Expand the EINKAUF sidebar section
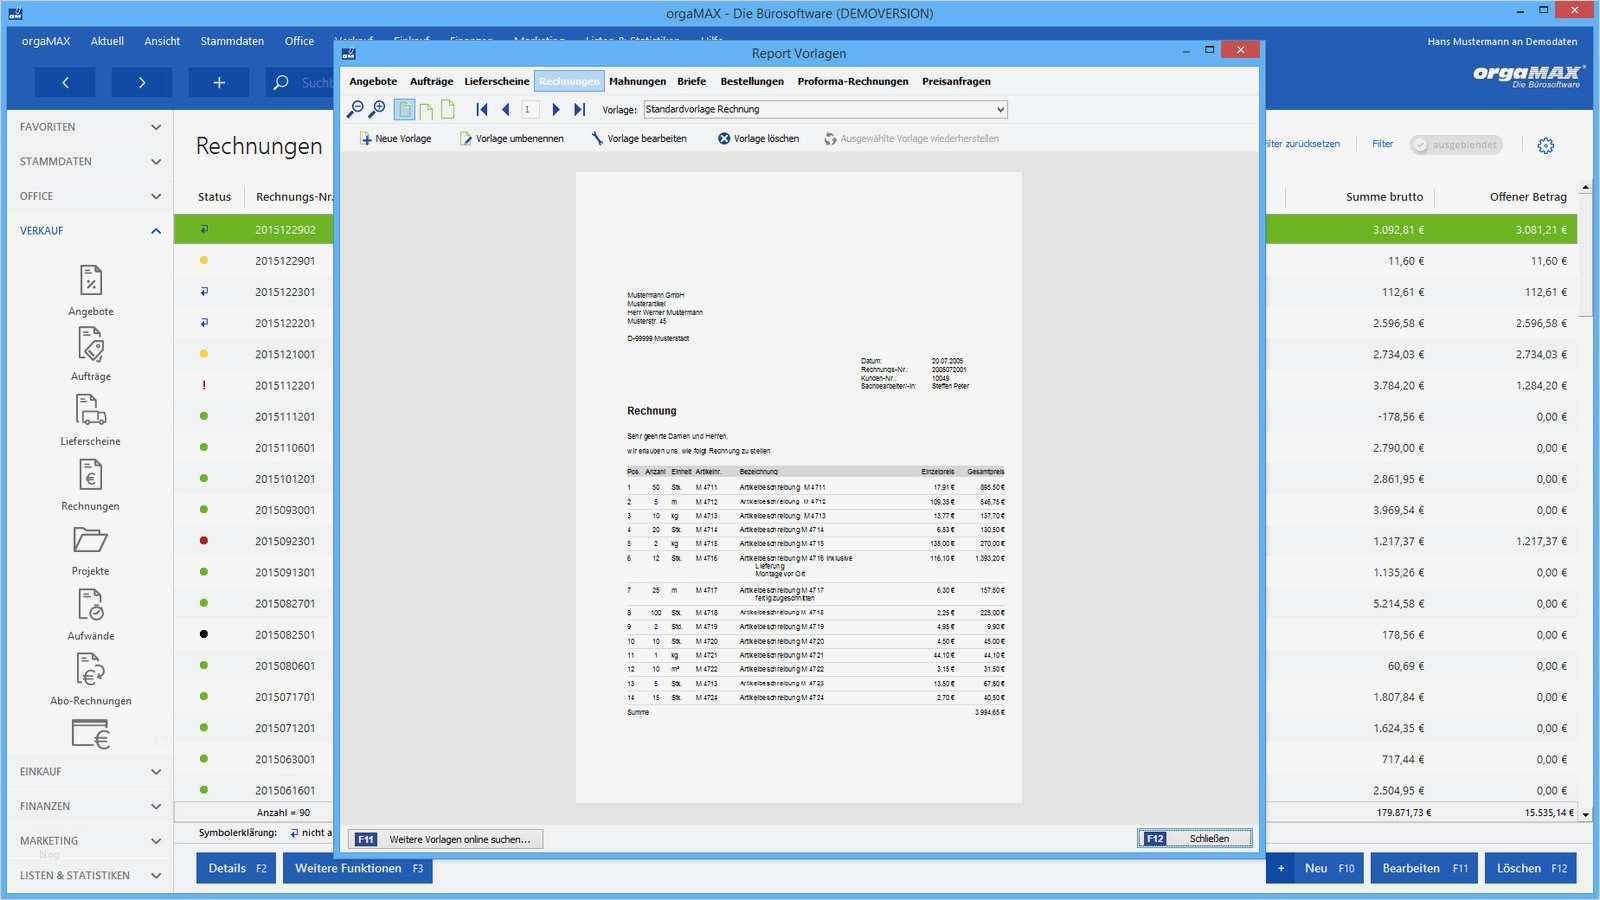The image size is (1600, 900). pos(90,772)
